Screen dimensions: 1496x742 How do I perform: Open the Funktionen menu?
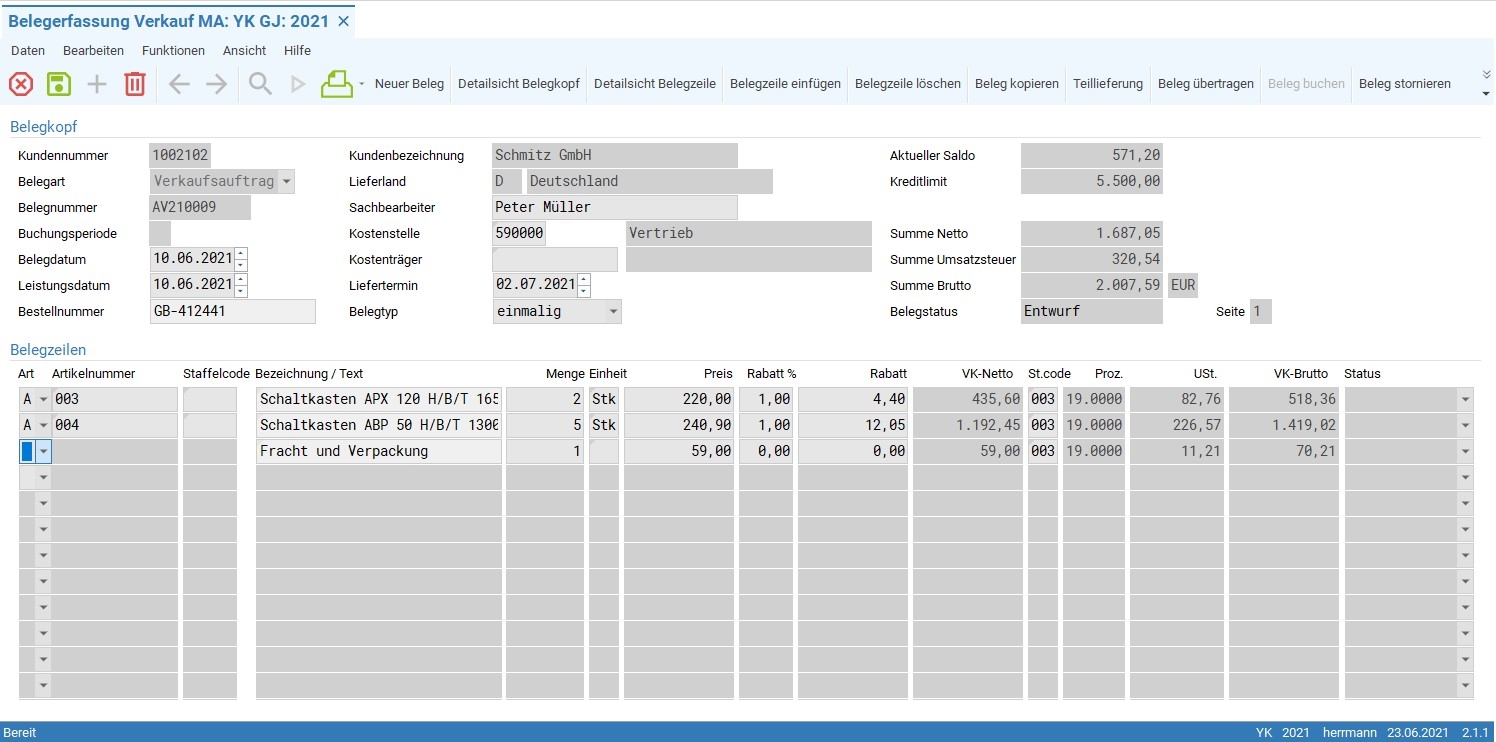(x=173, y=51)
